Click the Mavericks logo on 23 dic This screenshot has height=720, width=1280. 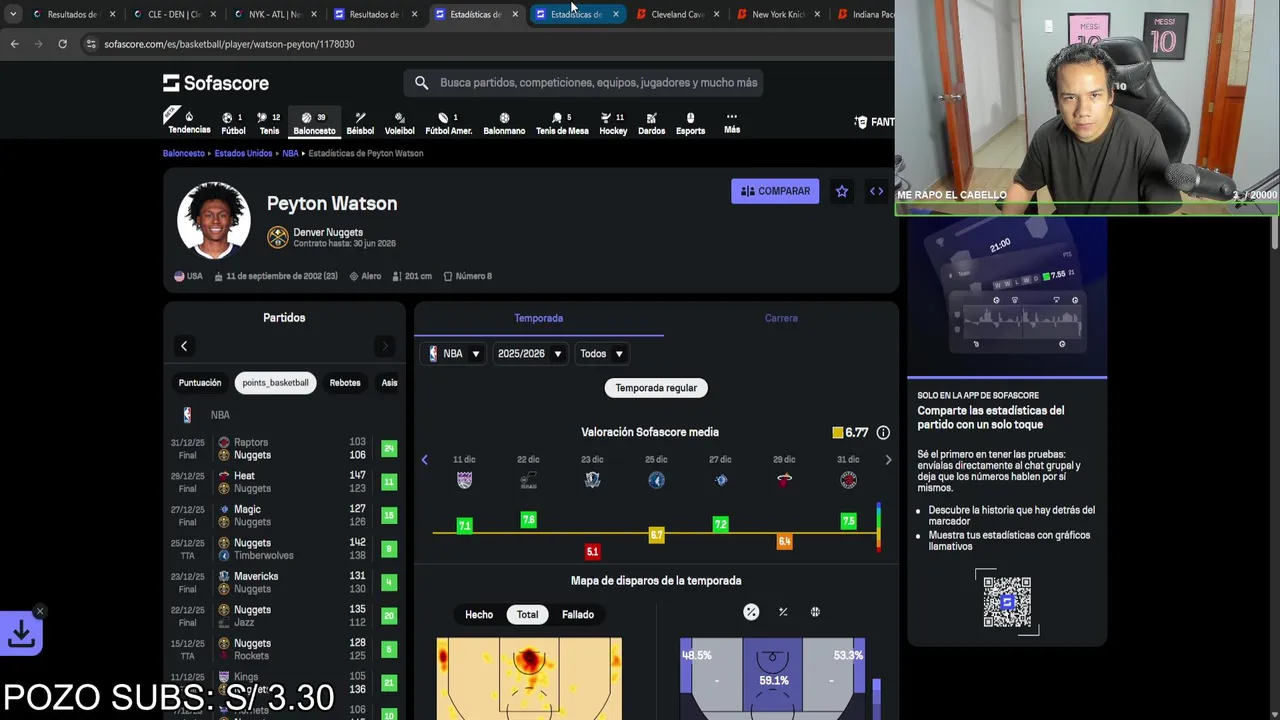[x=592, y=480]
